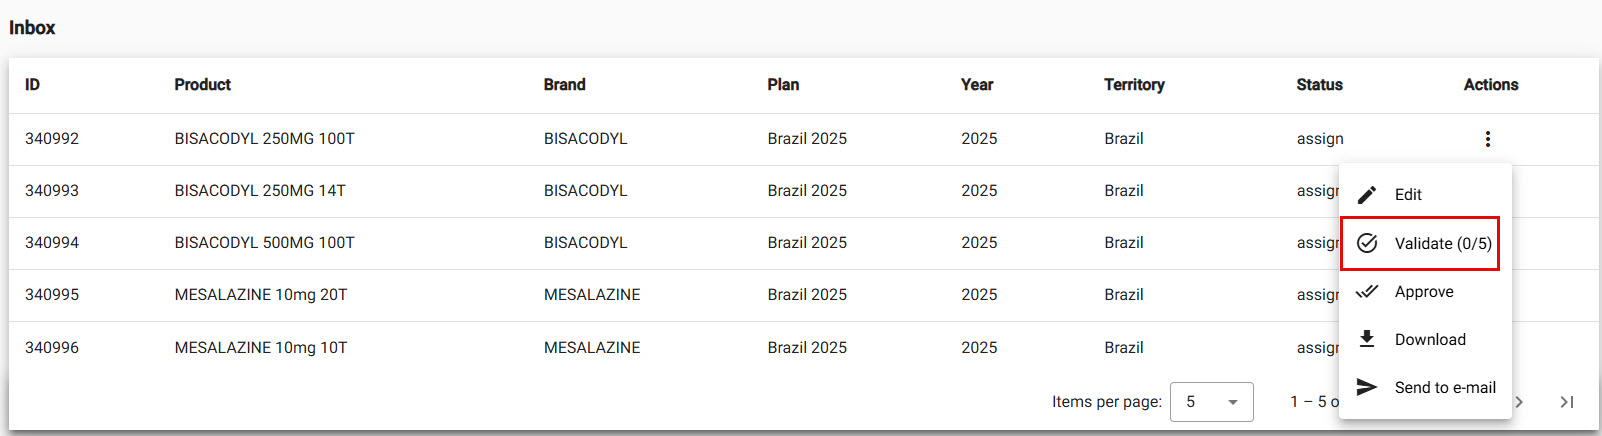Open the three-dot actions menu for row 340992
The image size is (1602, 436).
coord(1487,139)
